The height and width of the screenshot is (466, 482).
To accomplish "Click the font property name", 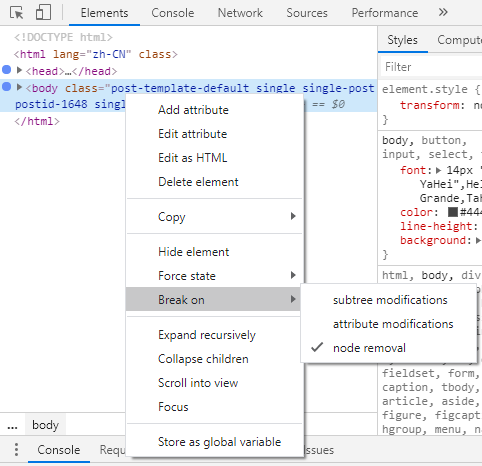I will (x=413, y=170).
